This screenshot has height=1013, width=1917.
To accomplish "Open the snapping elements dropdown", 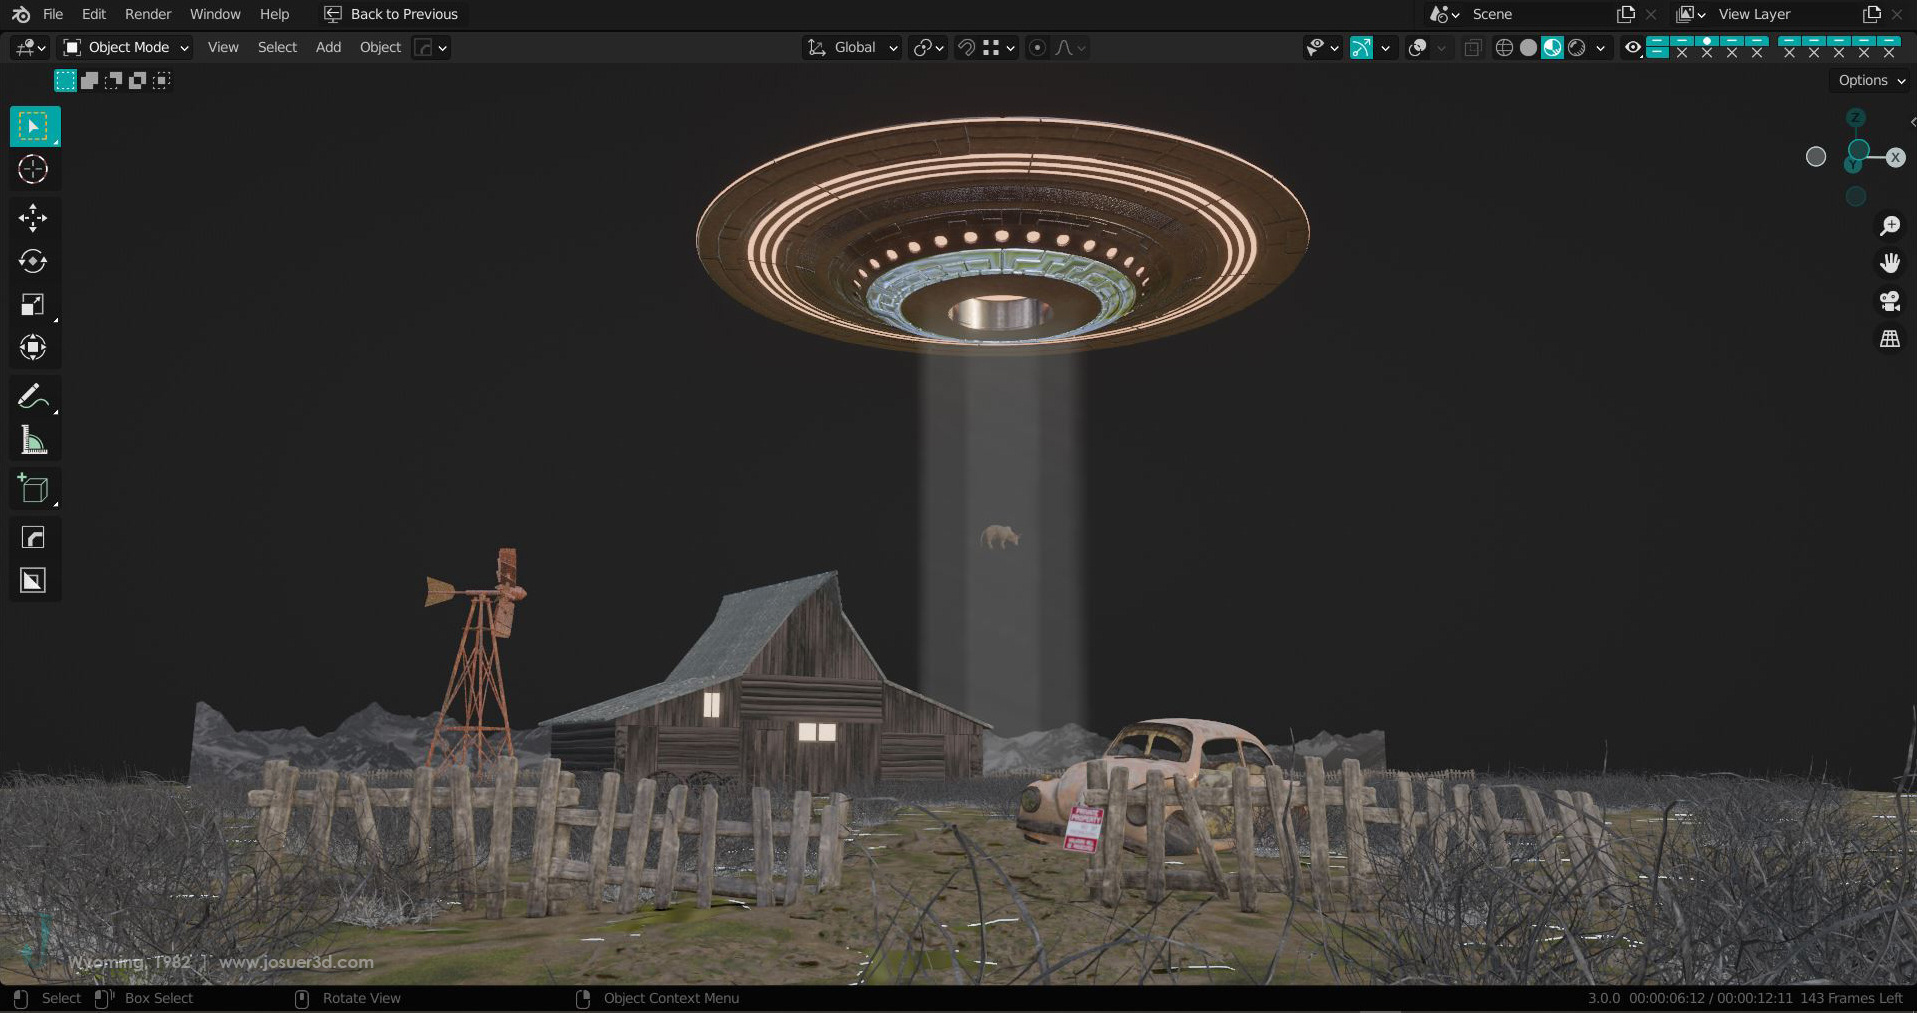I will coord(999,47).
